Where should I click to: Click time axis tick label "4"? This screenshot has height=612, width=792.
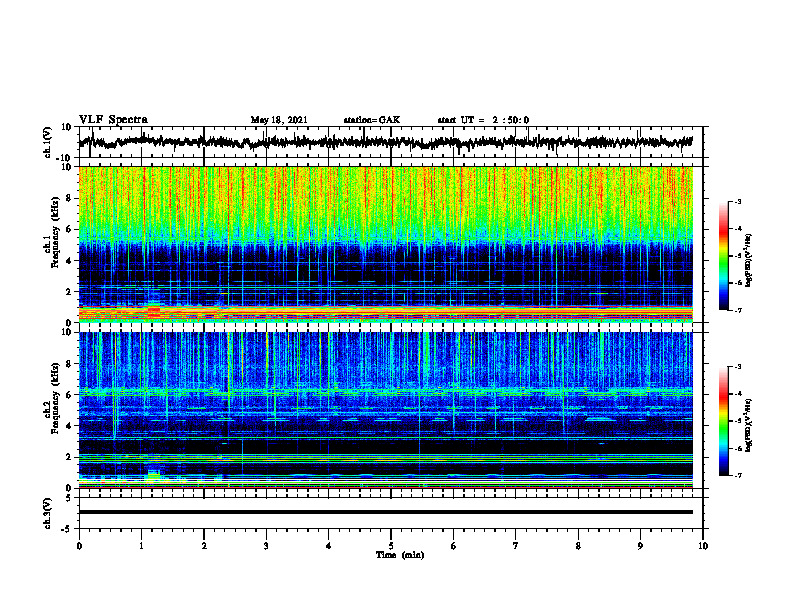pyautogui.click(x=329, y=546)
